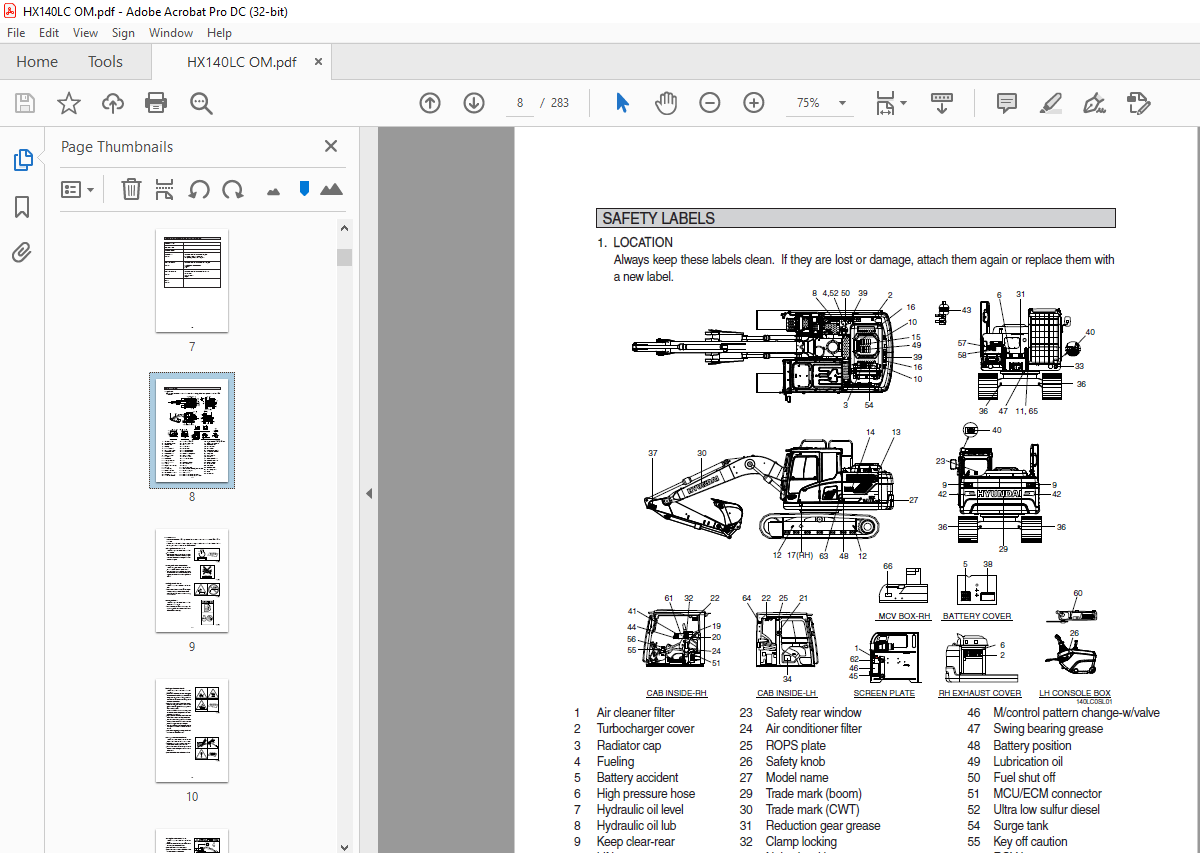The height and width of the screenshot is (853, 1200).
Task: Click the page number input field
Action: point(520,103)
